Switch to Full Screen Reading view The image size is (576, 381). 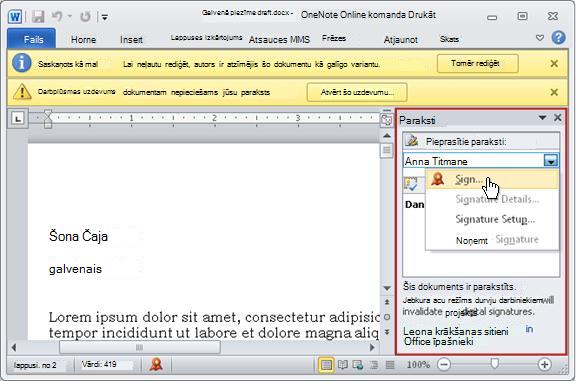343,365
